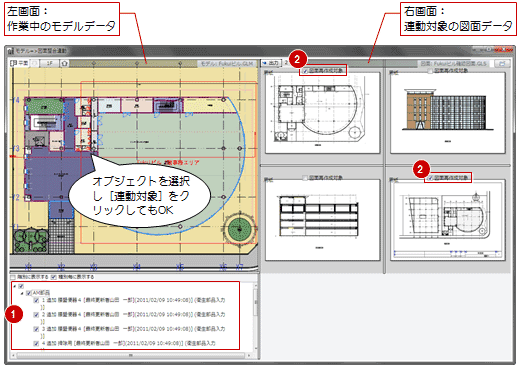Select item 4 追加 掃除用 entry
519x365 pixels.
click(128, 343)
